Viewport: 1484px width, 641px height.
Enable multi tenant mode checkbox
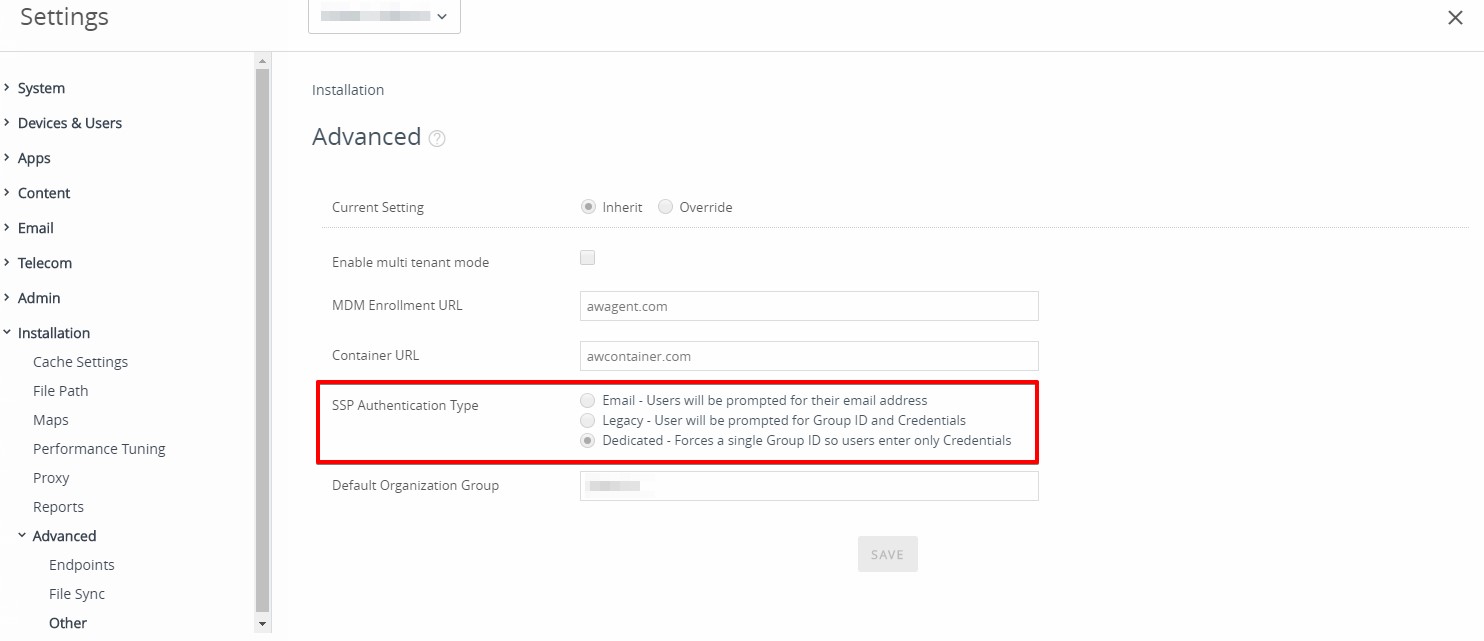coord(588,258)
